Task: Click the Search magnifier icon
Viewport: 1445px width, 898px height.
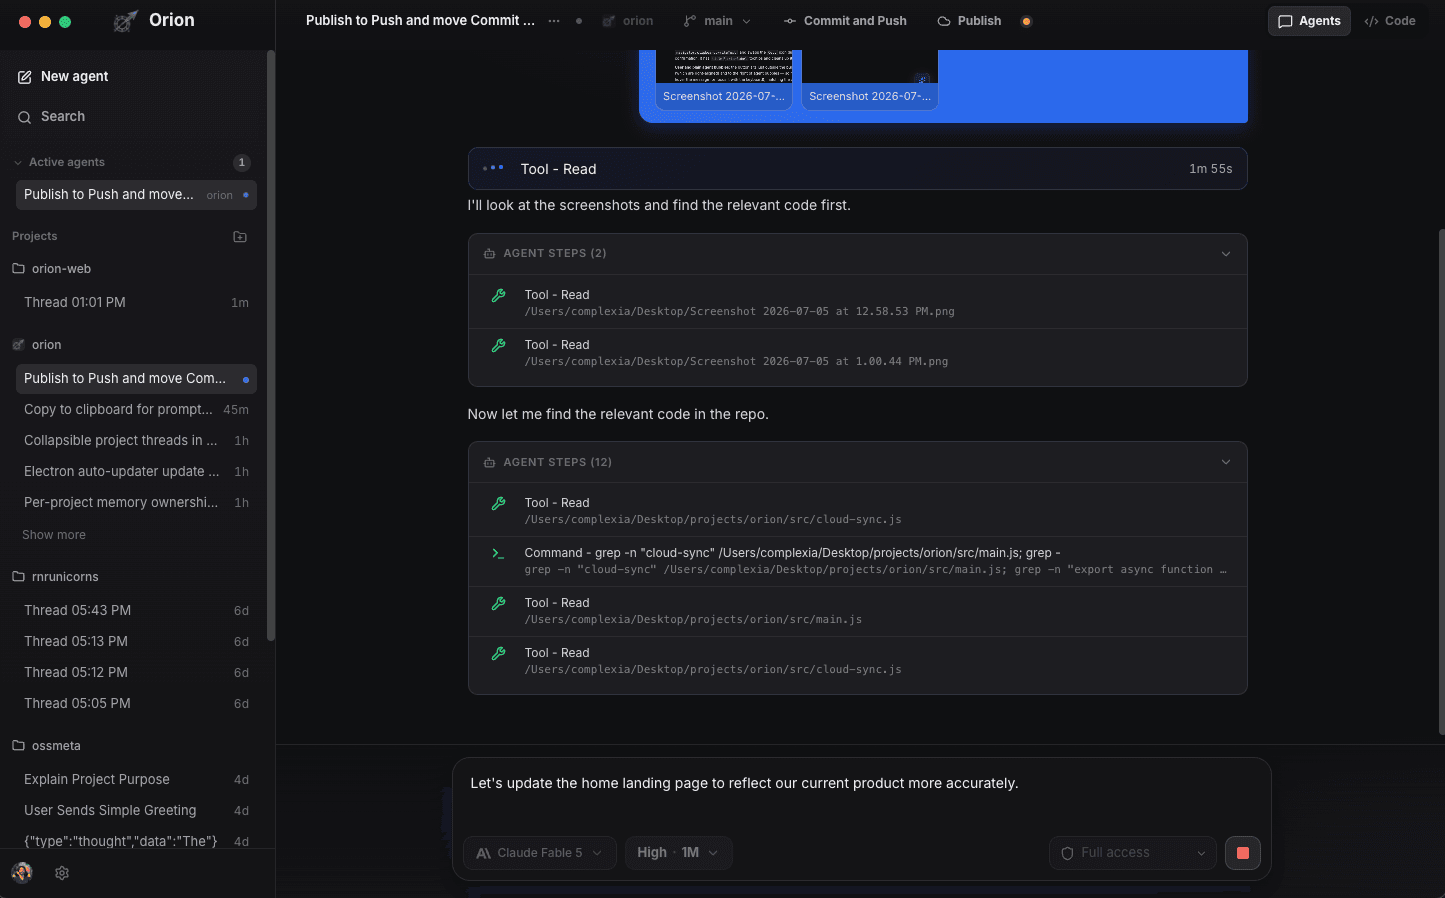Action: click(x=25, y=117)
